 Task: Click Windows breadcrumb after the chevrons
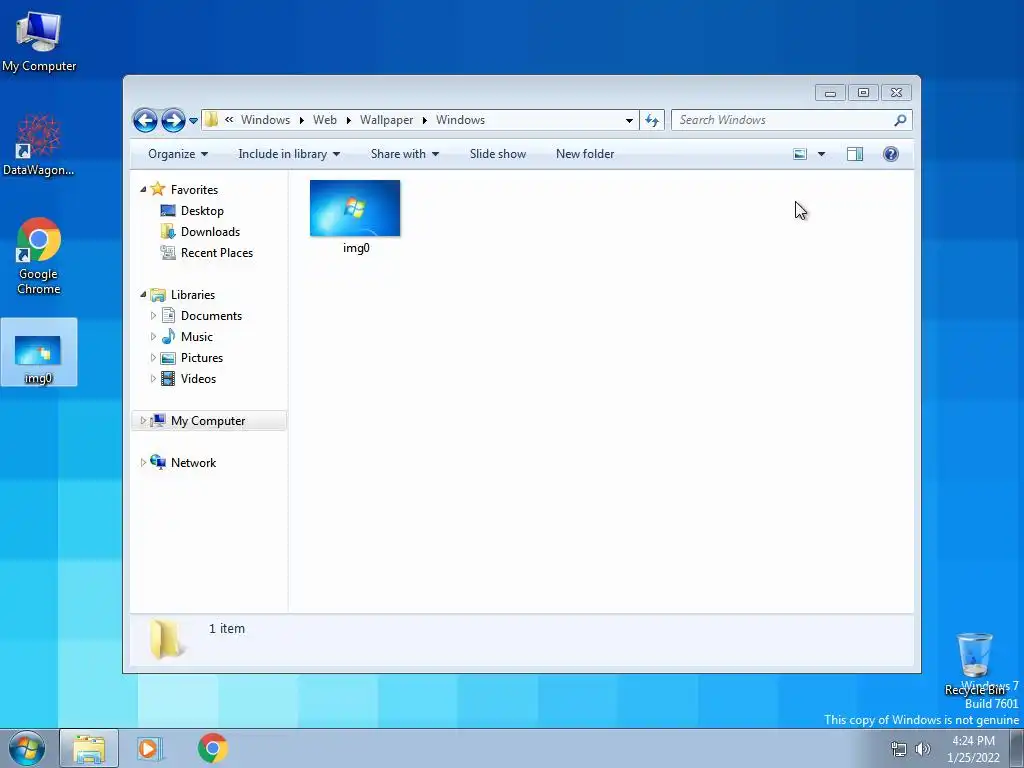coord(265,120)
